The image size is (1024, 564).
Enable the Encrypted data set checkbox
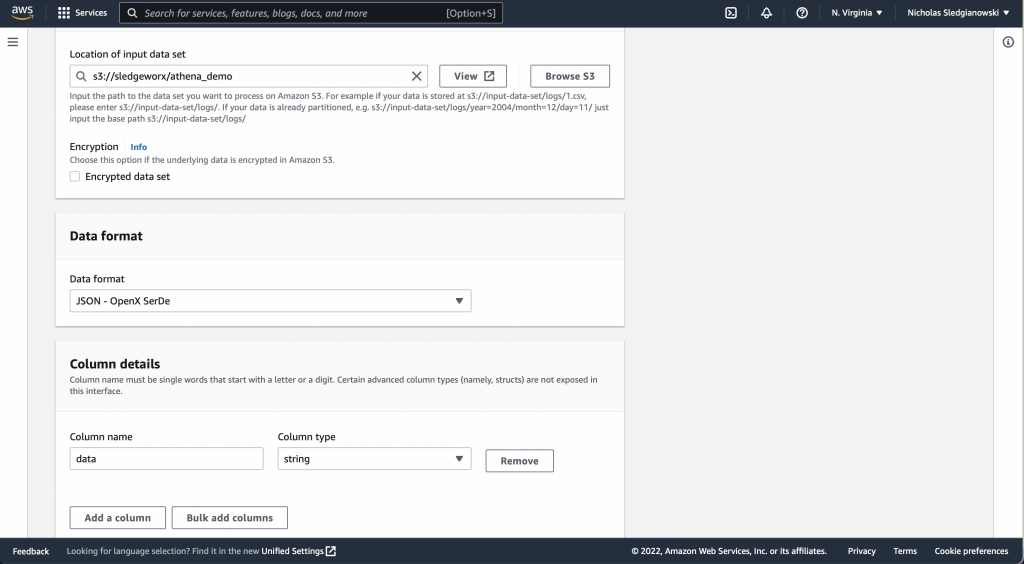tap(75, 177)
